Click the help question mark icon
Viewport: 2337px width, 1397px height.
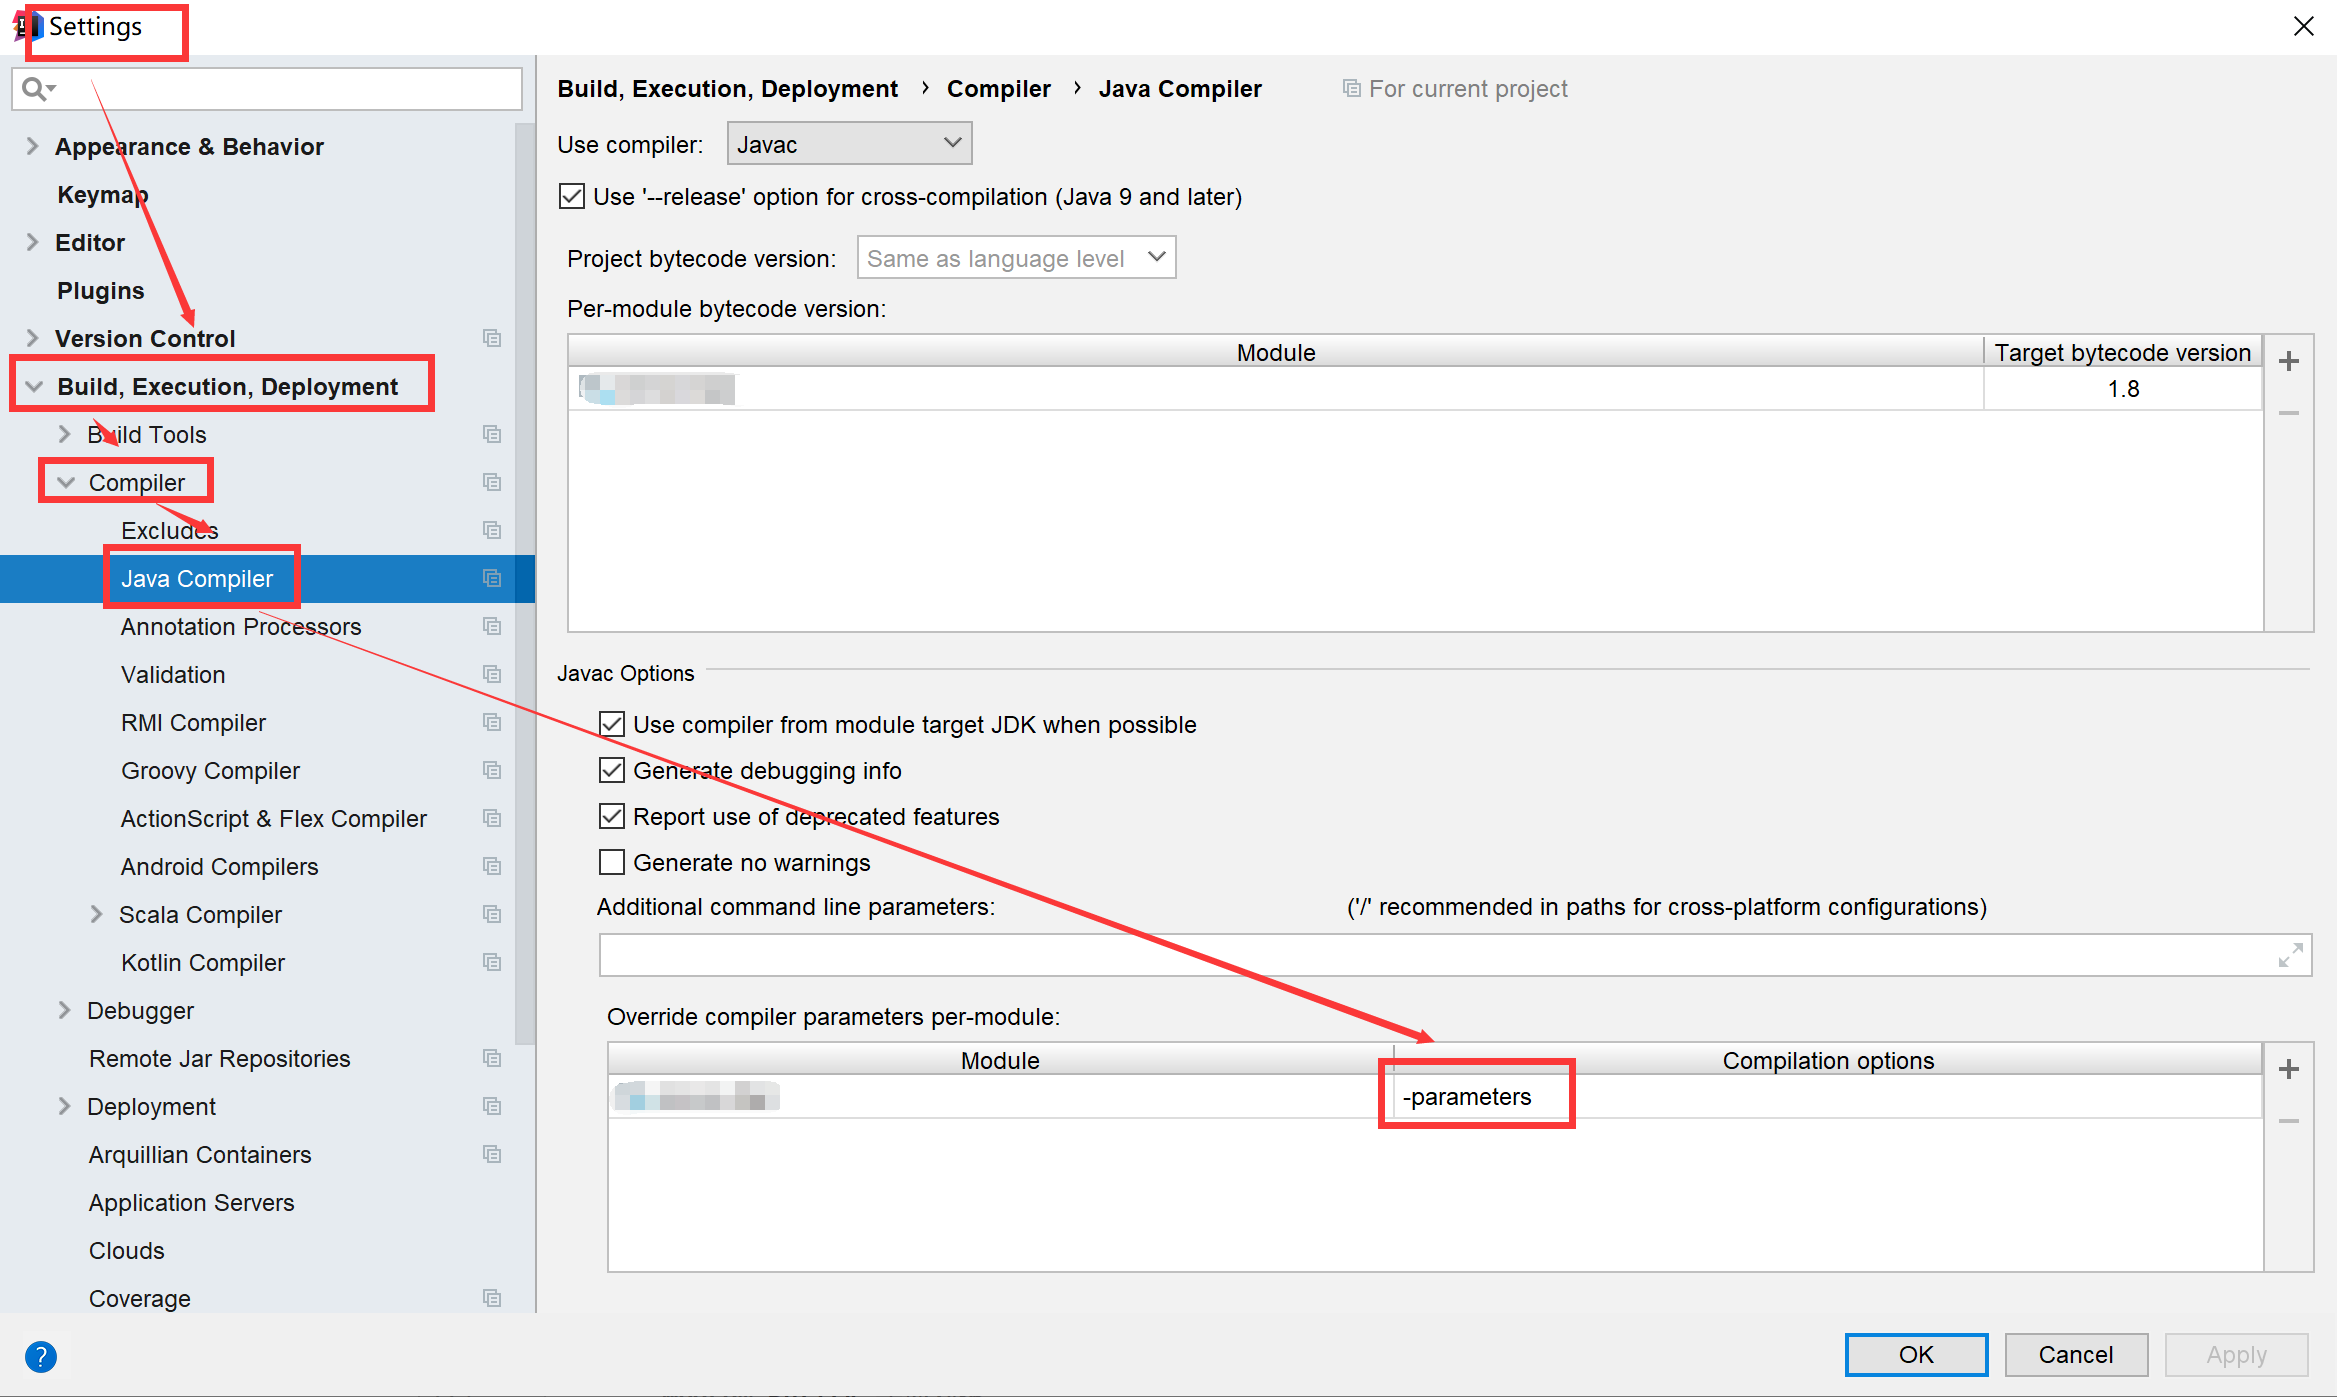[41, 1357]
